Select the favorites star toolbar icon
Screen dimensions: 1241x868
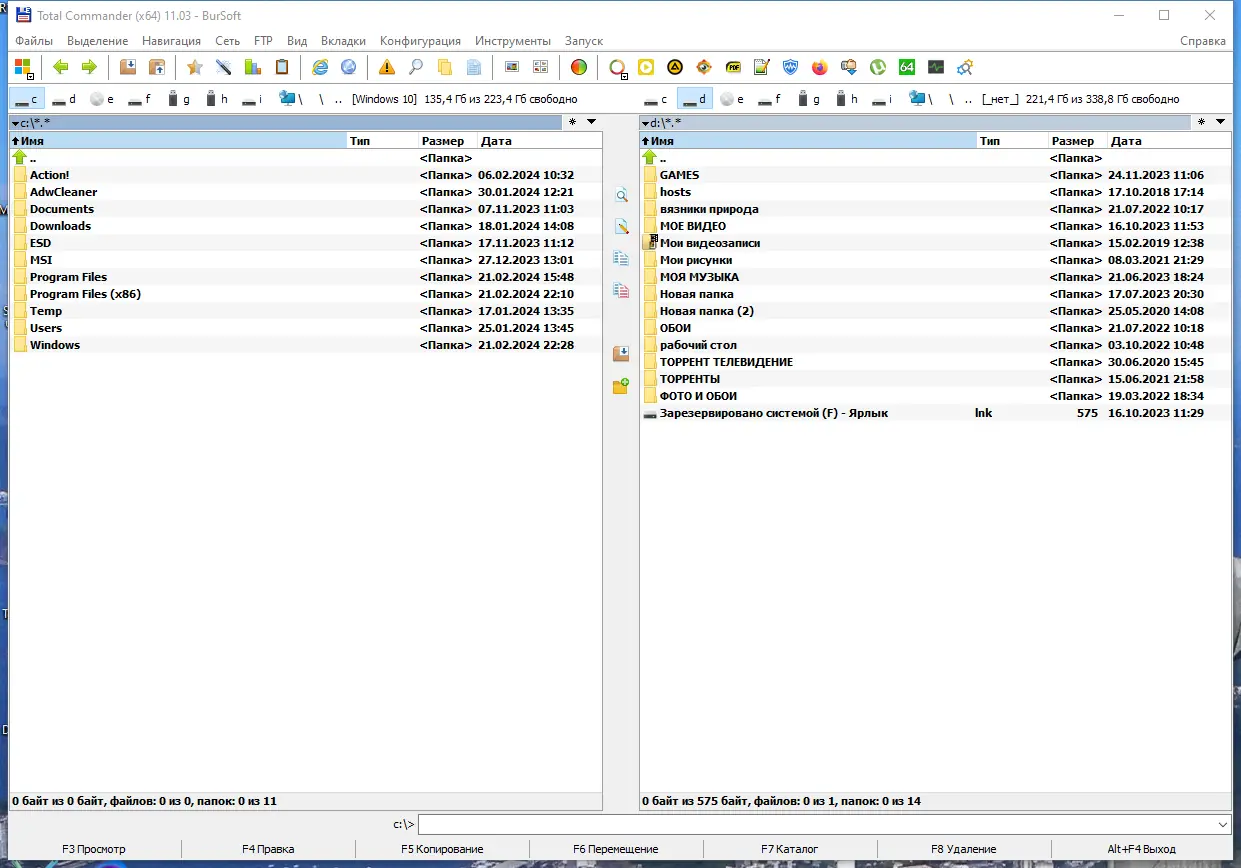(196, 67)
